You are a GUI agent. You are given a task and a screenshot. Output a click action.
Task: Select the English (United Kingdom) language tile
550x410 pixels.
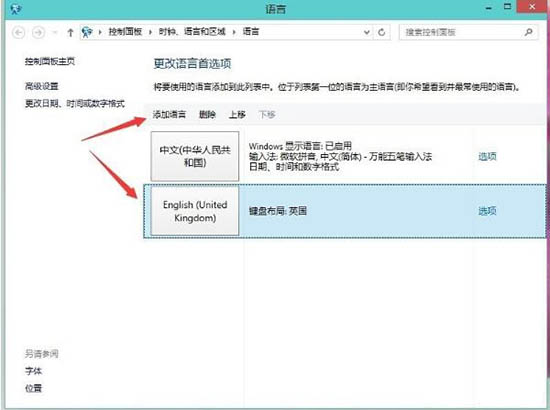click(x=195, y=211)
